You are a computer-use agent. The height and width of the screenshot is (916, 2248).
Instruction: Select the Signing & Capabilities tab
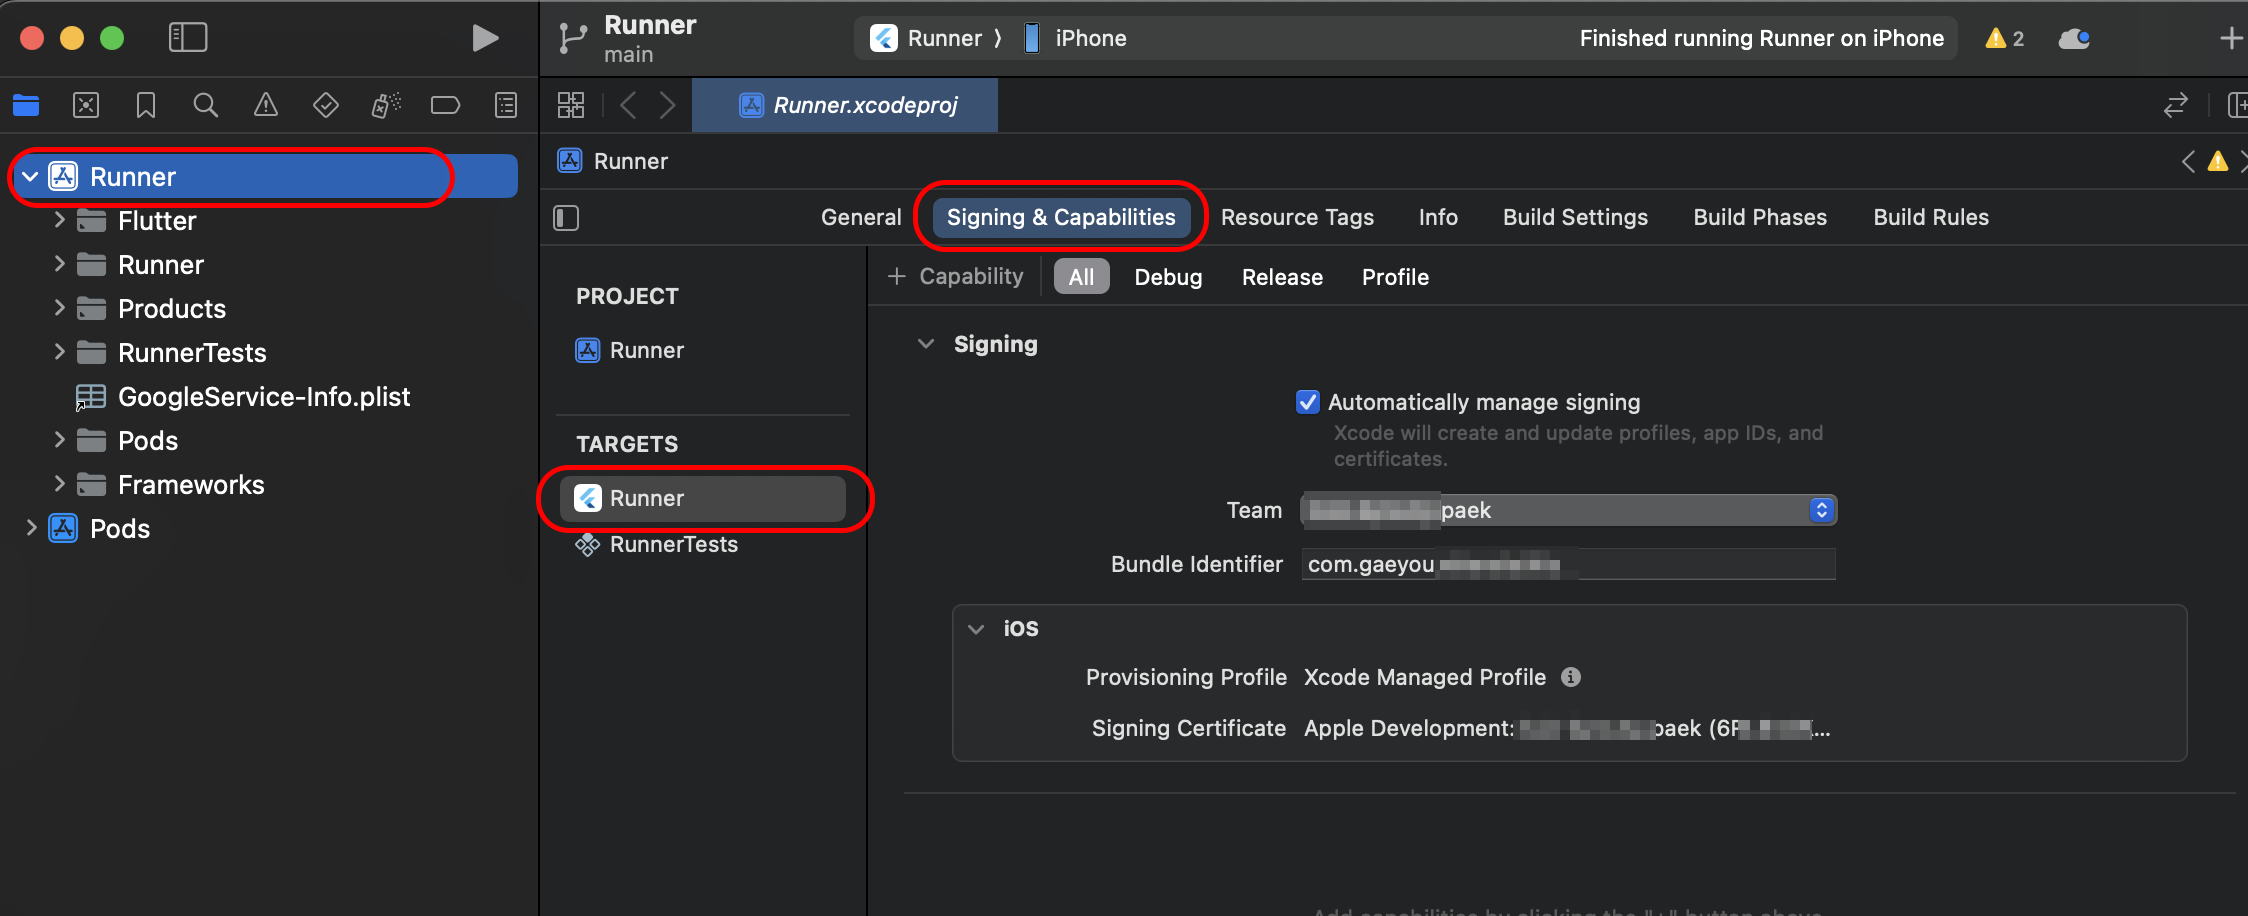click(1061, 217)
